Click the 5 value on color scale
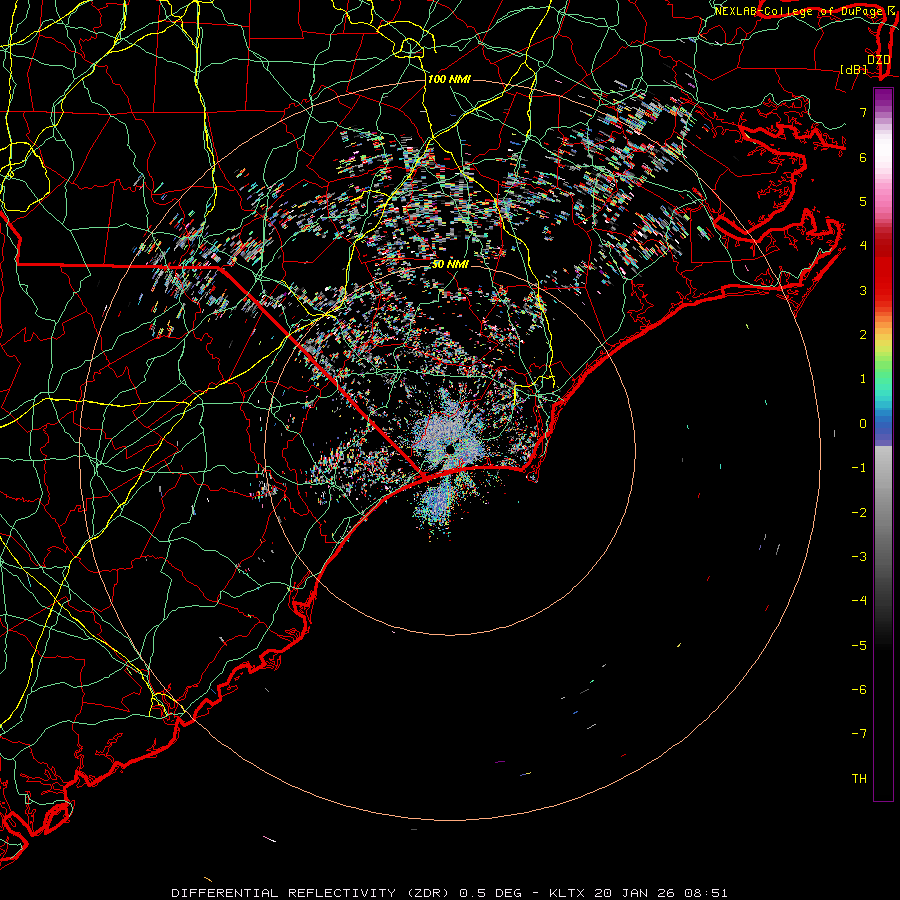Screen dimensions: 900x900 click(863, 201)
